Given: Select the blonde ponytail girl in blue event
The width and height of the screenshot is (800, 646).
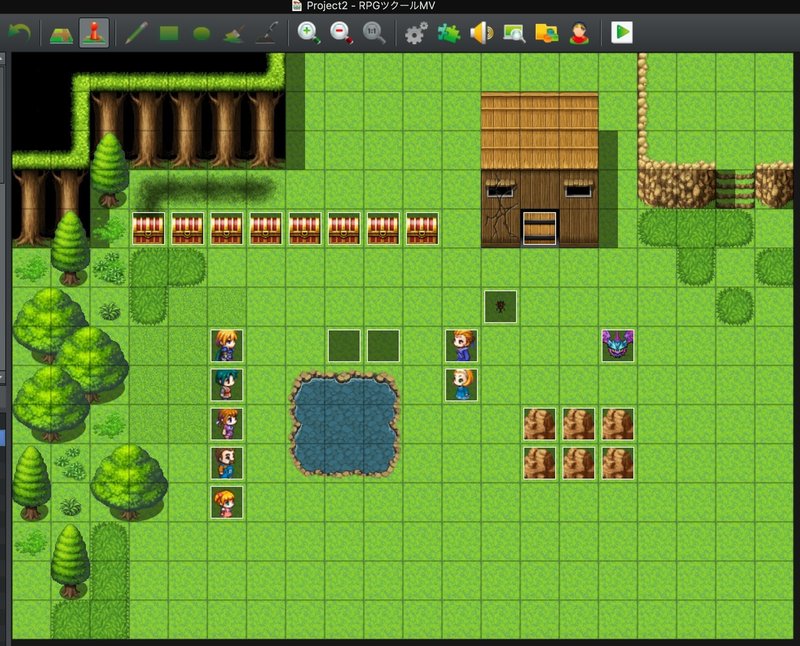Looking at the screenshot, I should 461,384.
